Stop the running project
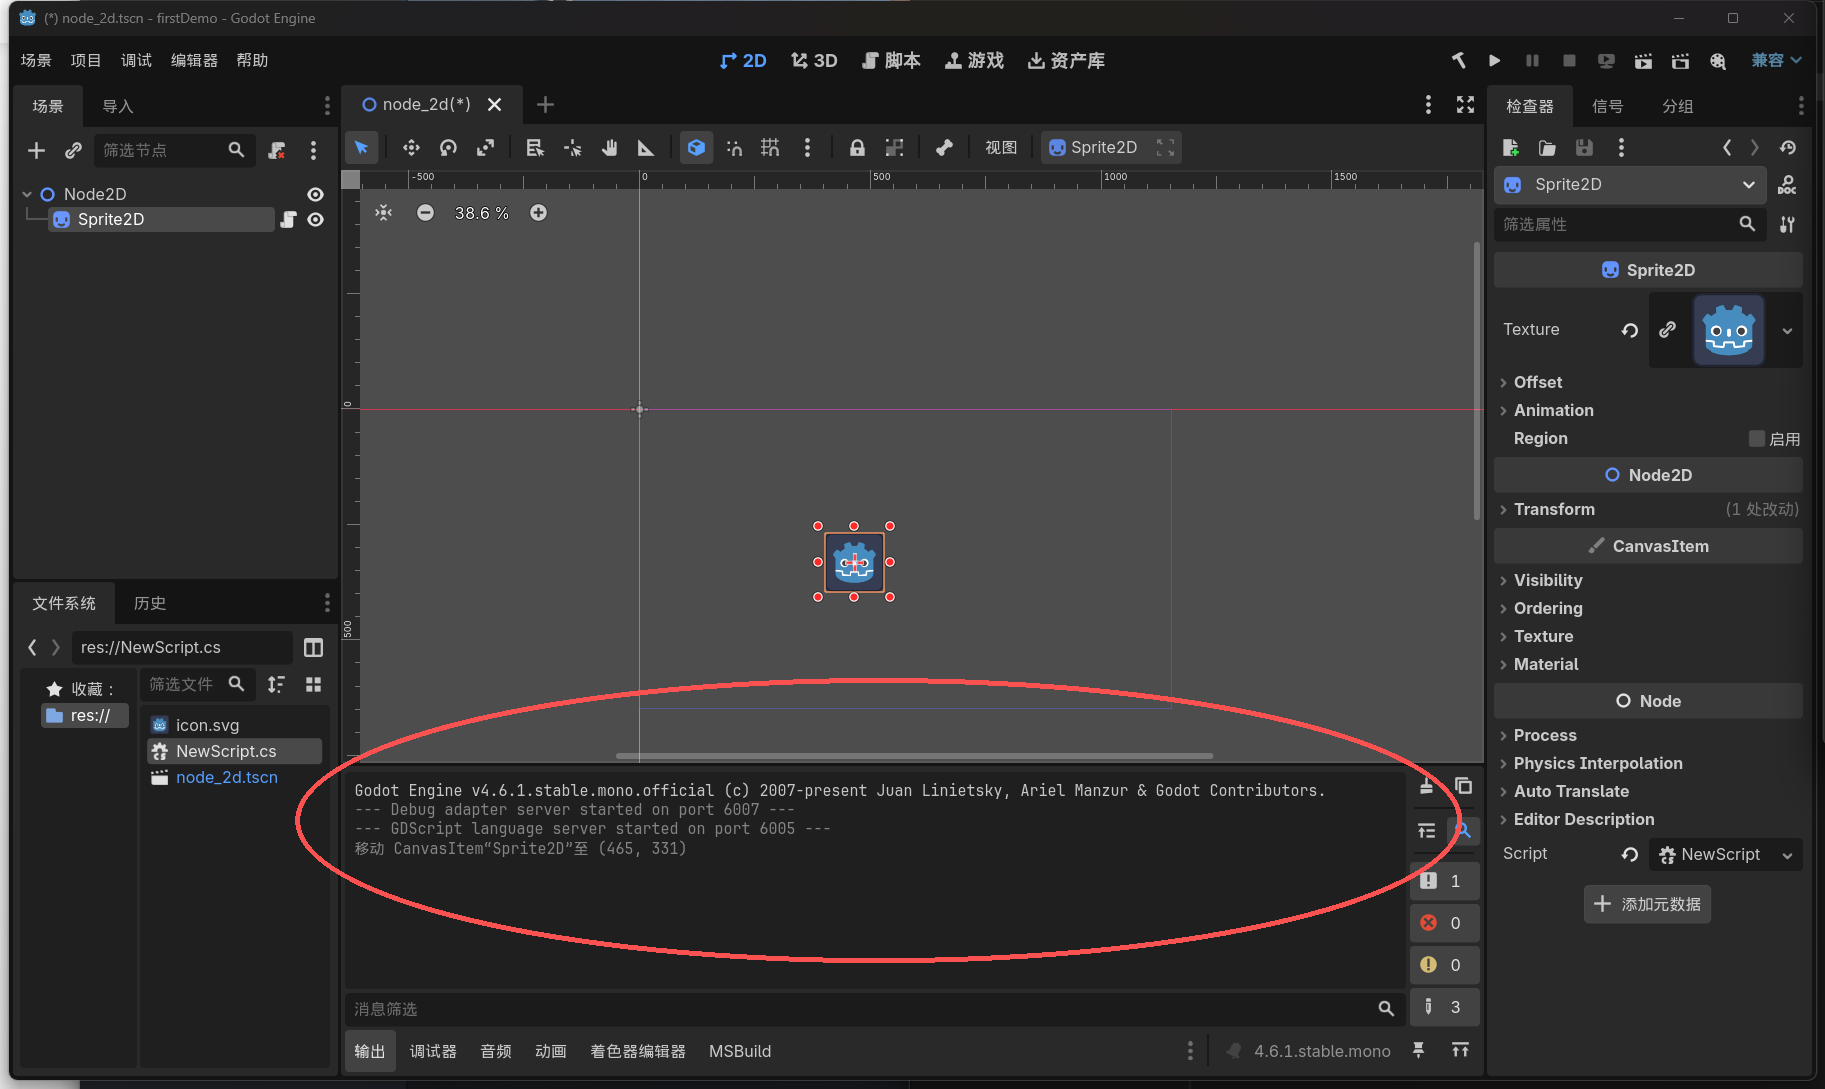1825x1089 pixels. pyautogui.click(x=1569, y=61)
